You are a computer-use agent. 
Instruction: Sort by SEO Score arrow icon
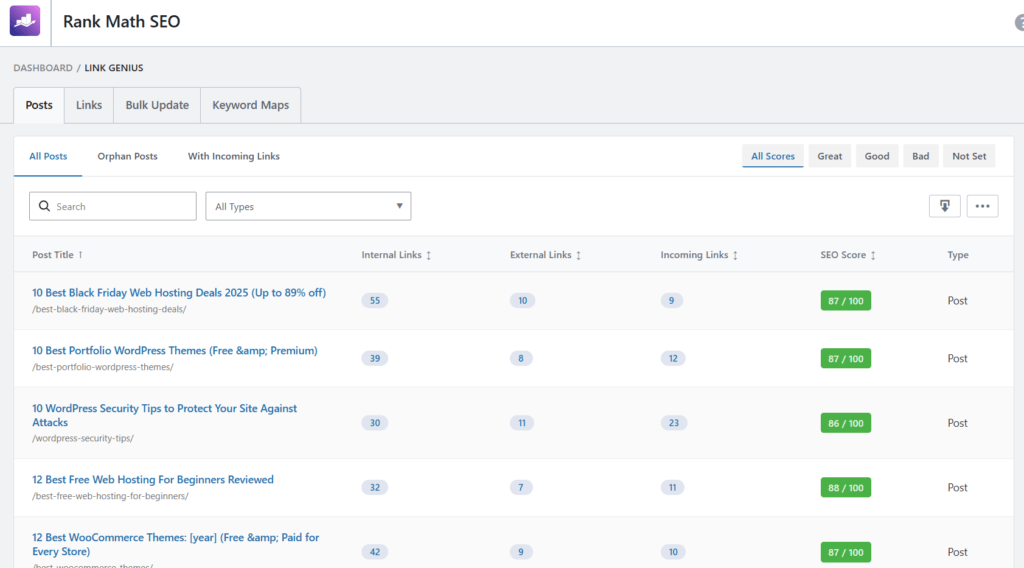(873, 255)
